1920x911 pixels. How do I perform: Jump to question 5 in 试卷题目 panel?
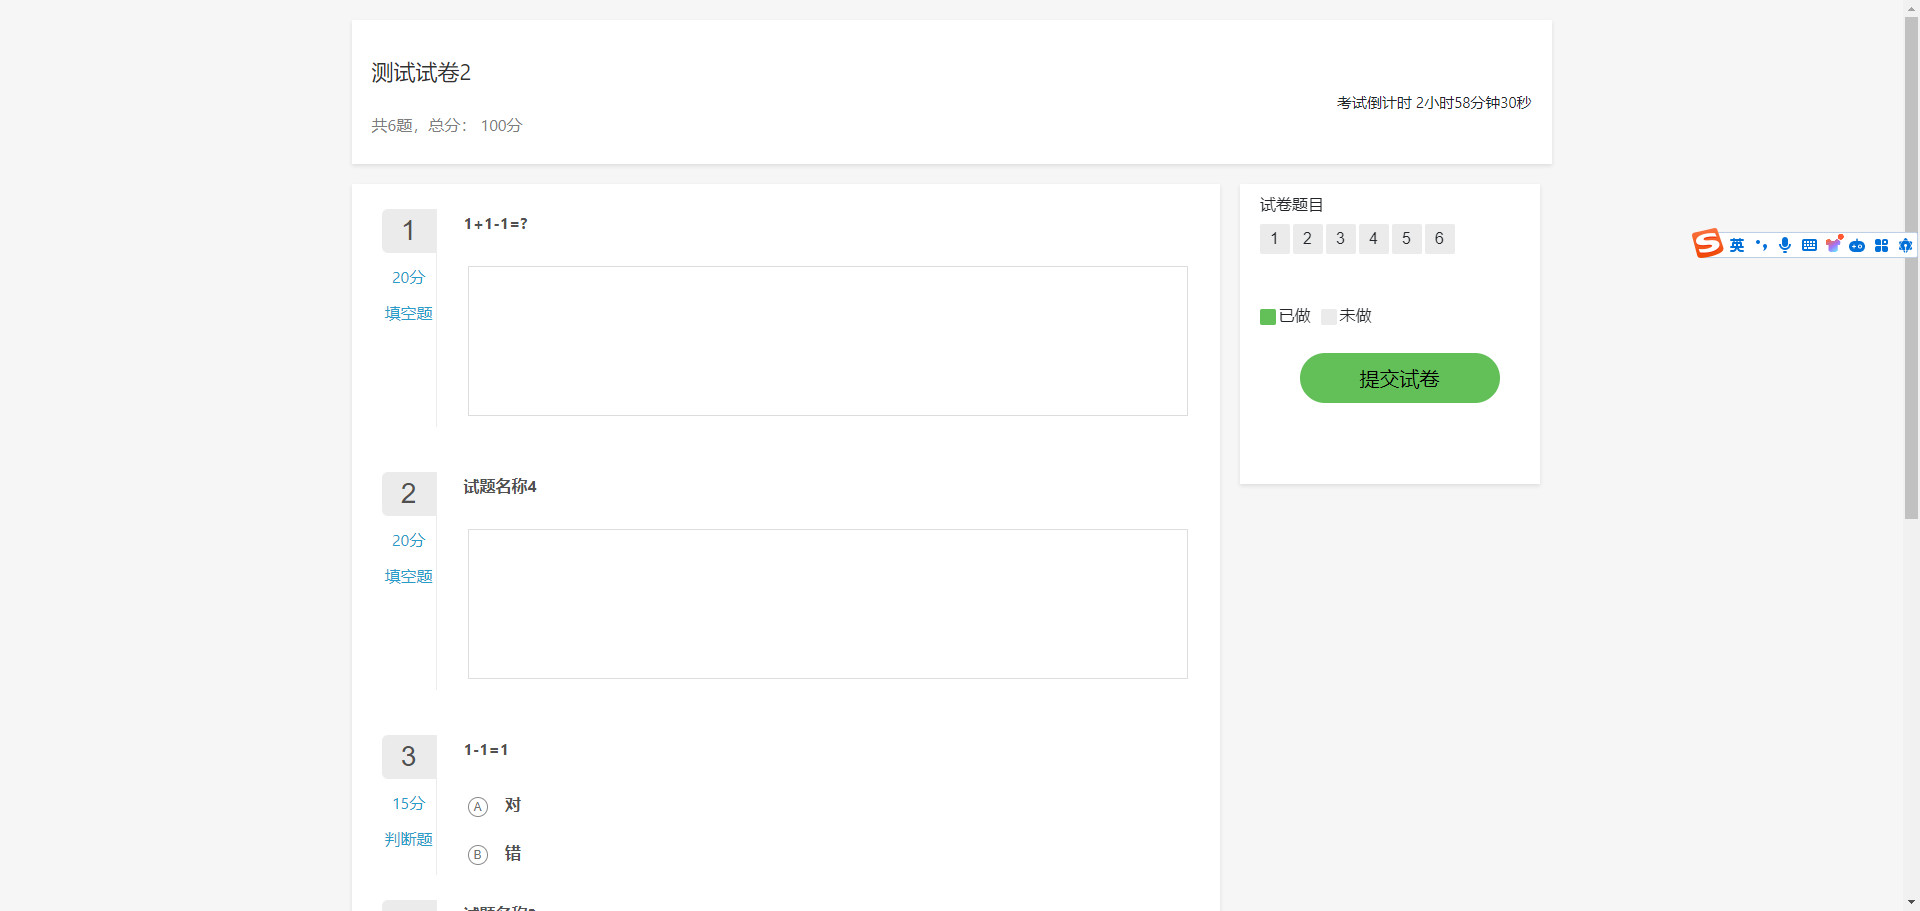(x=1406, y=239)
